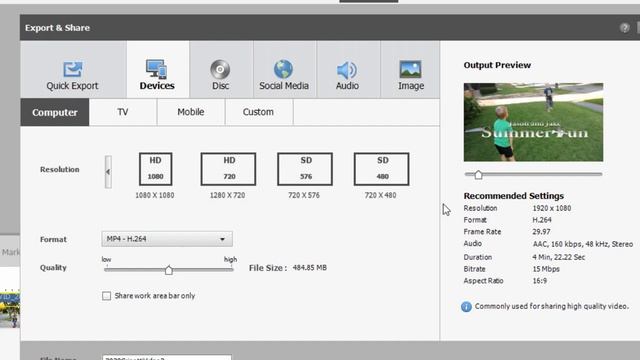Viewport: 640px width, 360px height.
Task: Open the Social Media export tab
Action: pos(284,69)
